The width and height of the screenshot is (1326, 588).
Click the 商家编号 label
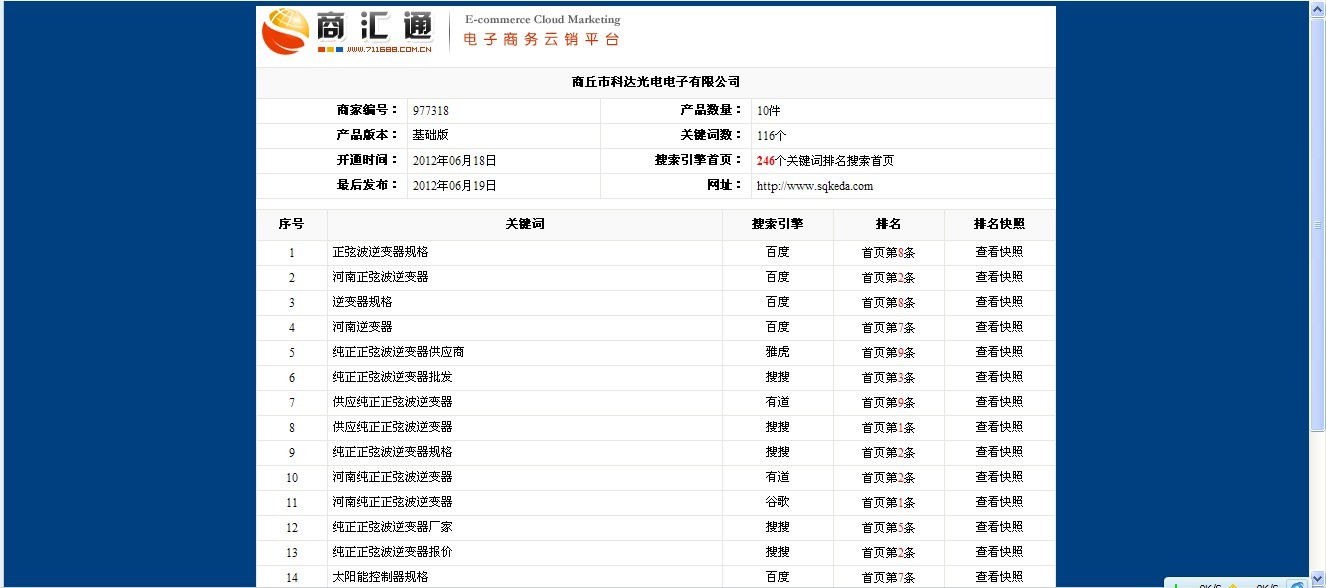click(367, 110)
